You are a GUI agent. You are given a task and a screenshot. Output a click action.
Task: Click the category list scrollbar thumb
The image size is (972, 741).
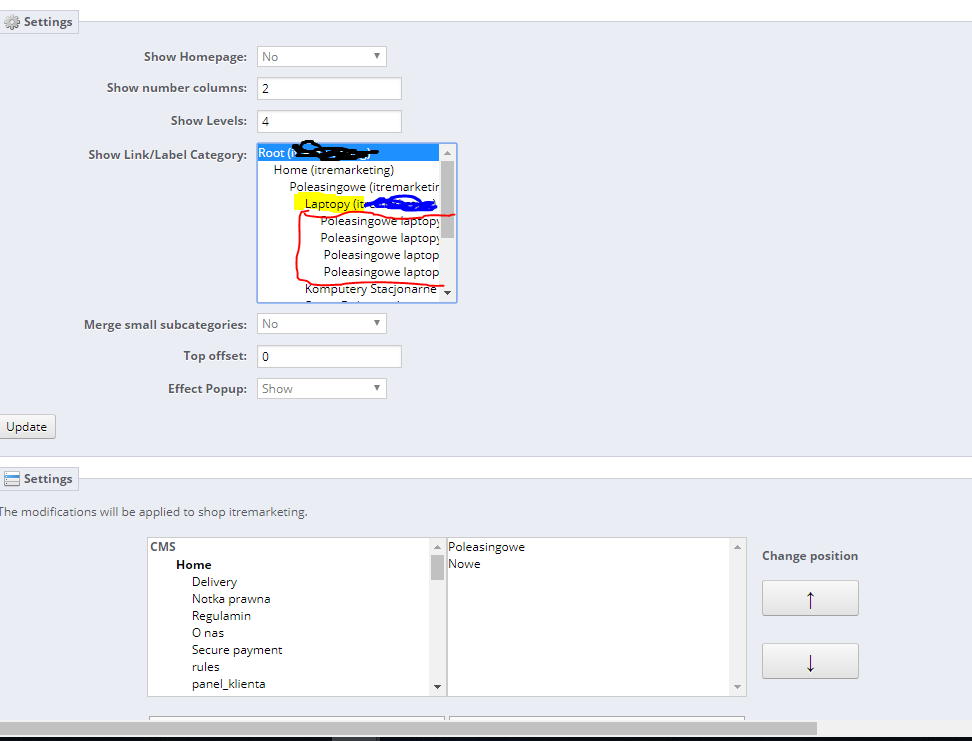448,199
